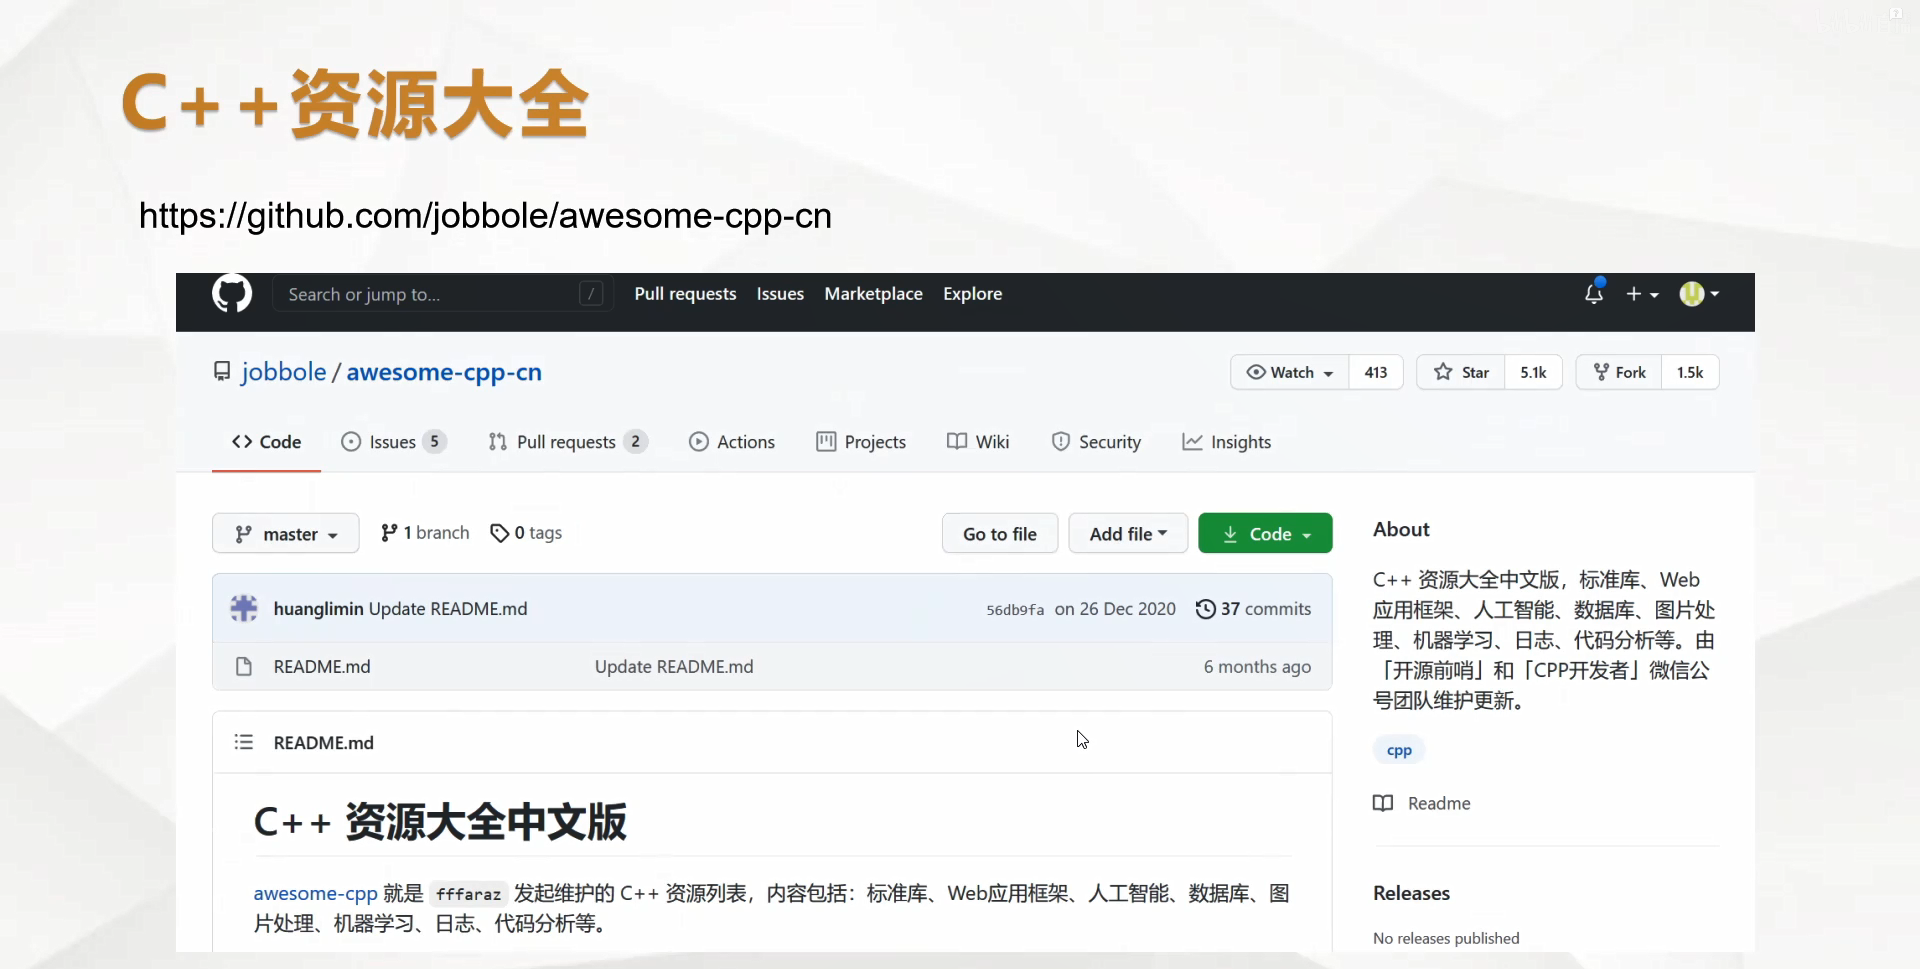
Task: Fork the repository
Action: [1619, 372]
